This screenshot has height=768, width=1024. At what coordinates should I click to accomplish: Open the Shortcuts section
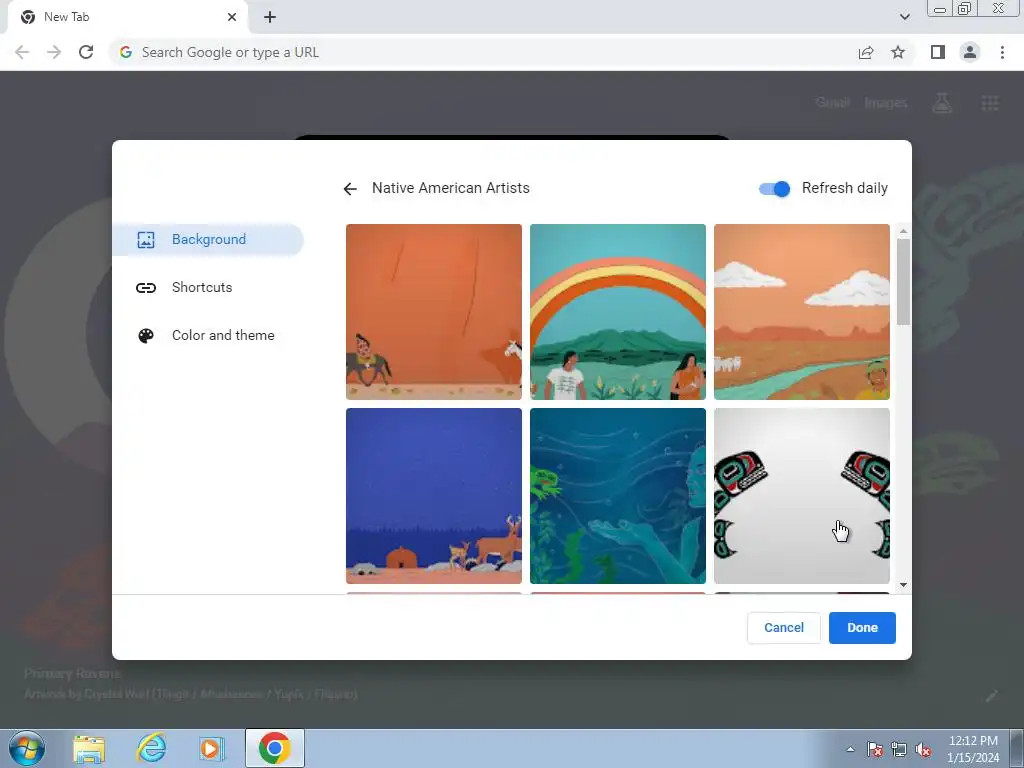(x=208, y=287)
